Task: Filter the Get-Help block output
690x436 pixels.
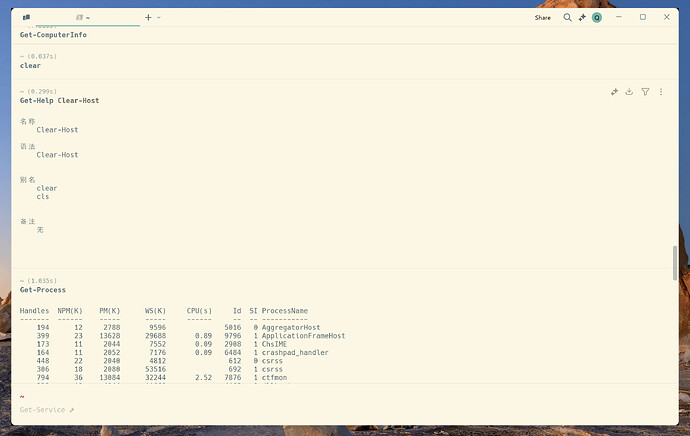Action: coord(645,92)
